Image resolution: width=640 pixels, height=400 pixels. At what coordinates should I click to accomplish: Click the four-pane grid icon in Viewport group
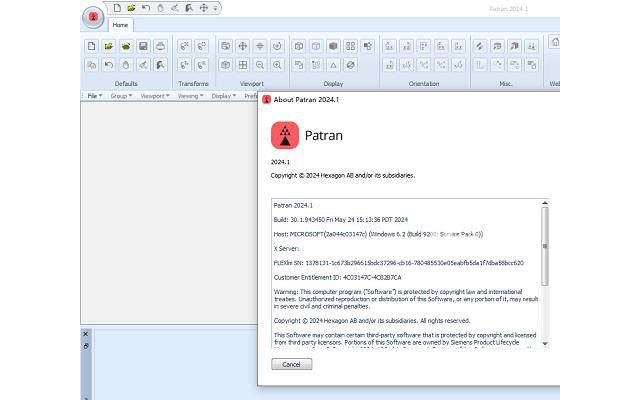coord(243,65)
